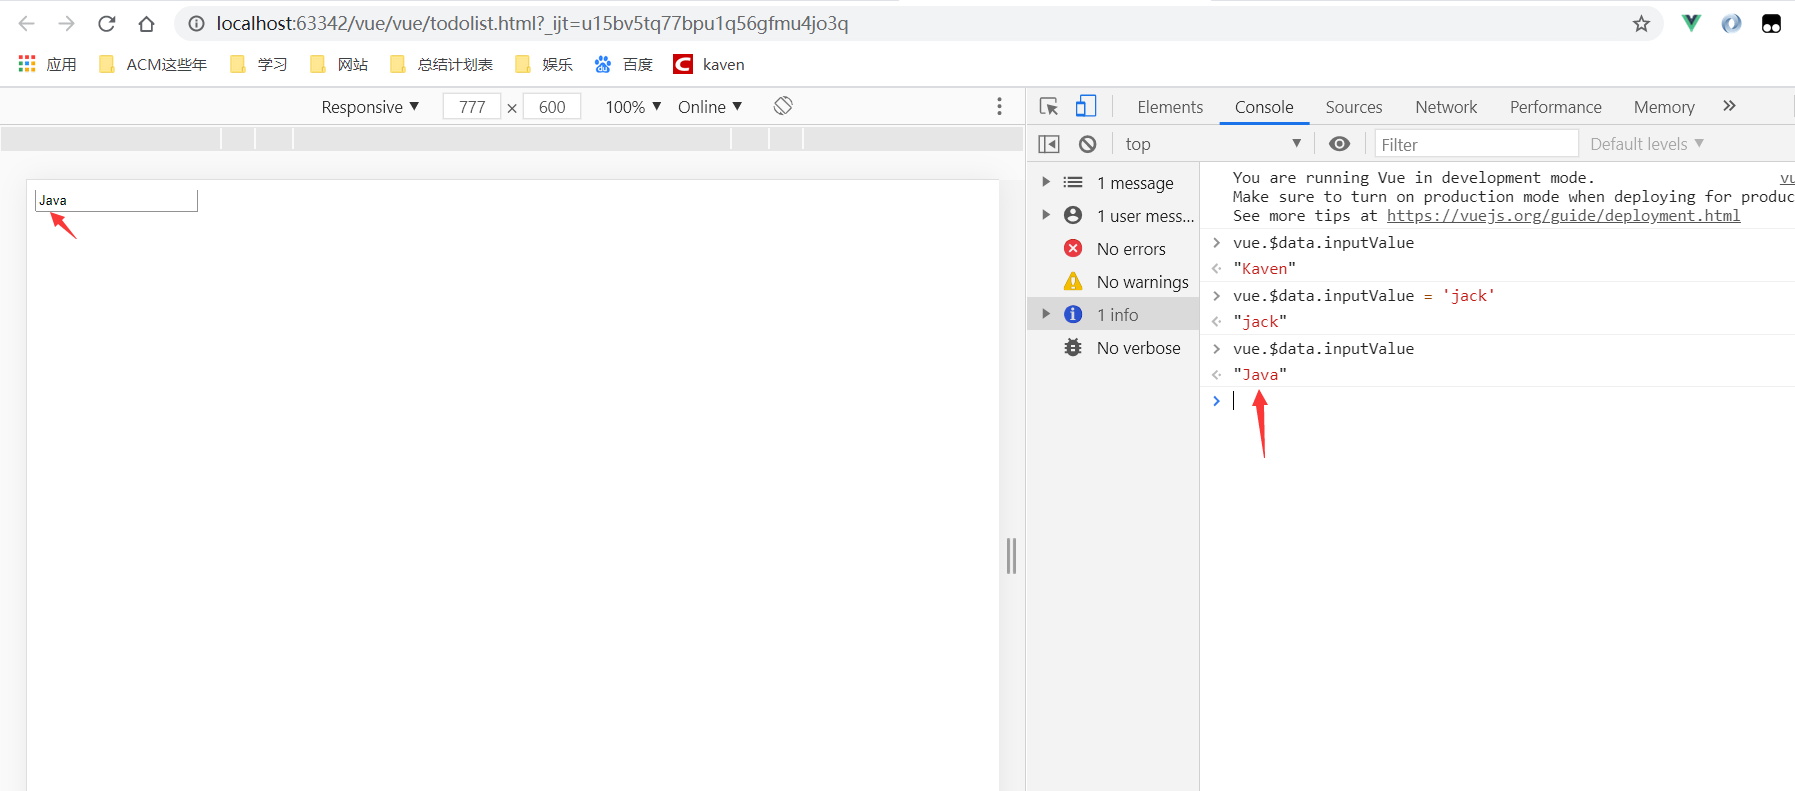Select the "Kaven" console result
1795x791 pixels.
[x=1264, y=269]
